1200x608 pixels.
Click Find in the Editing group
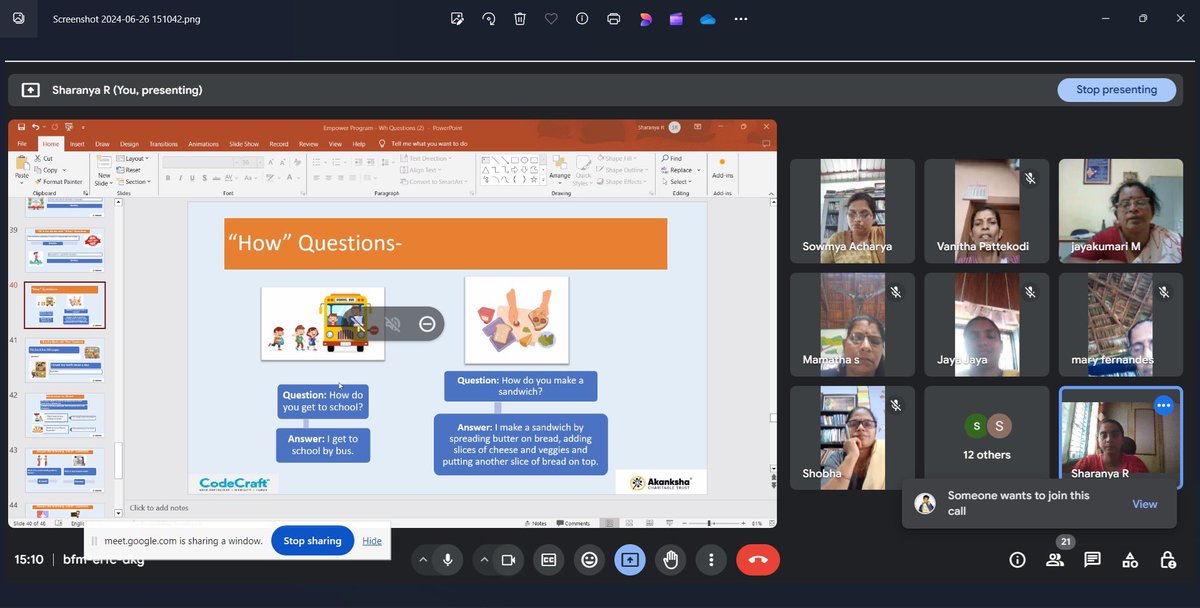(x=672, y=158)
